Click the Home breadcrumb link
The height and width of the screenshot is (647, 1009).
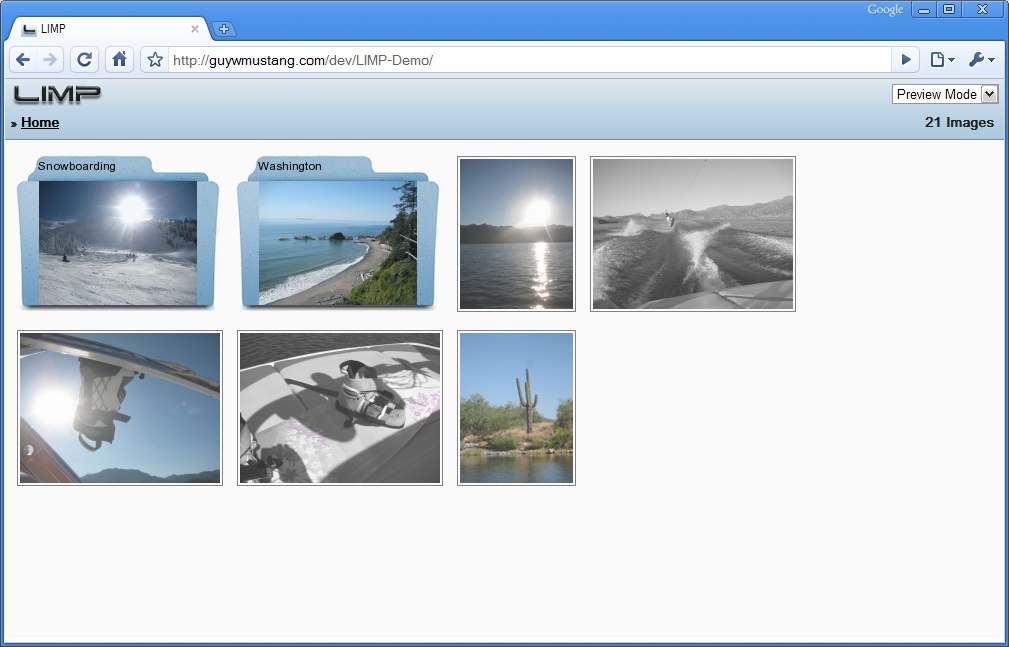point(40,123)
